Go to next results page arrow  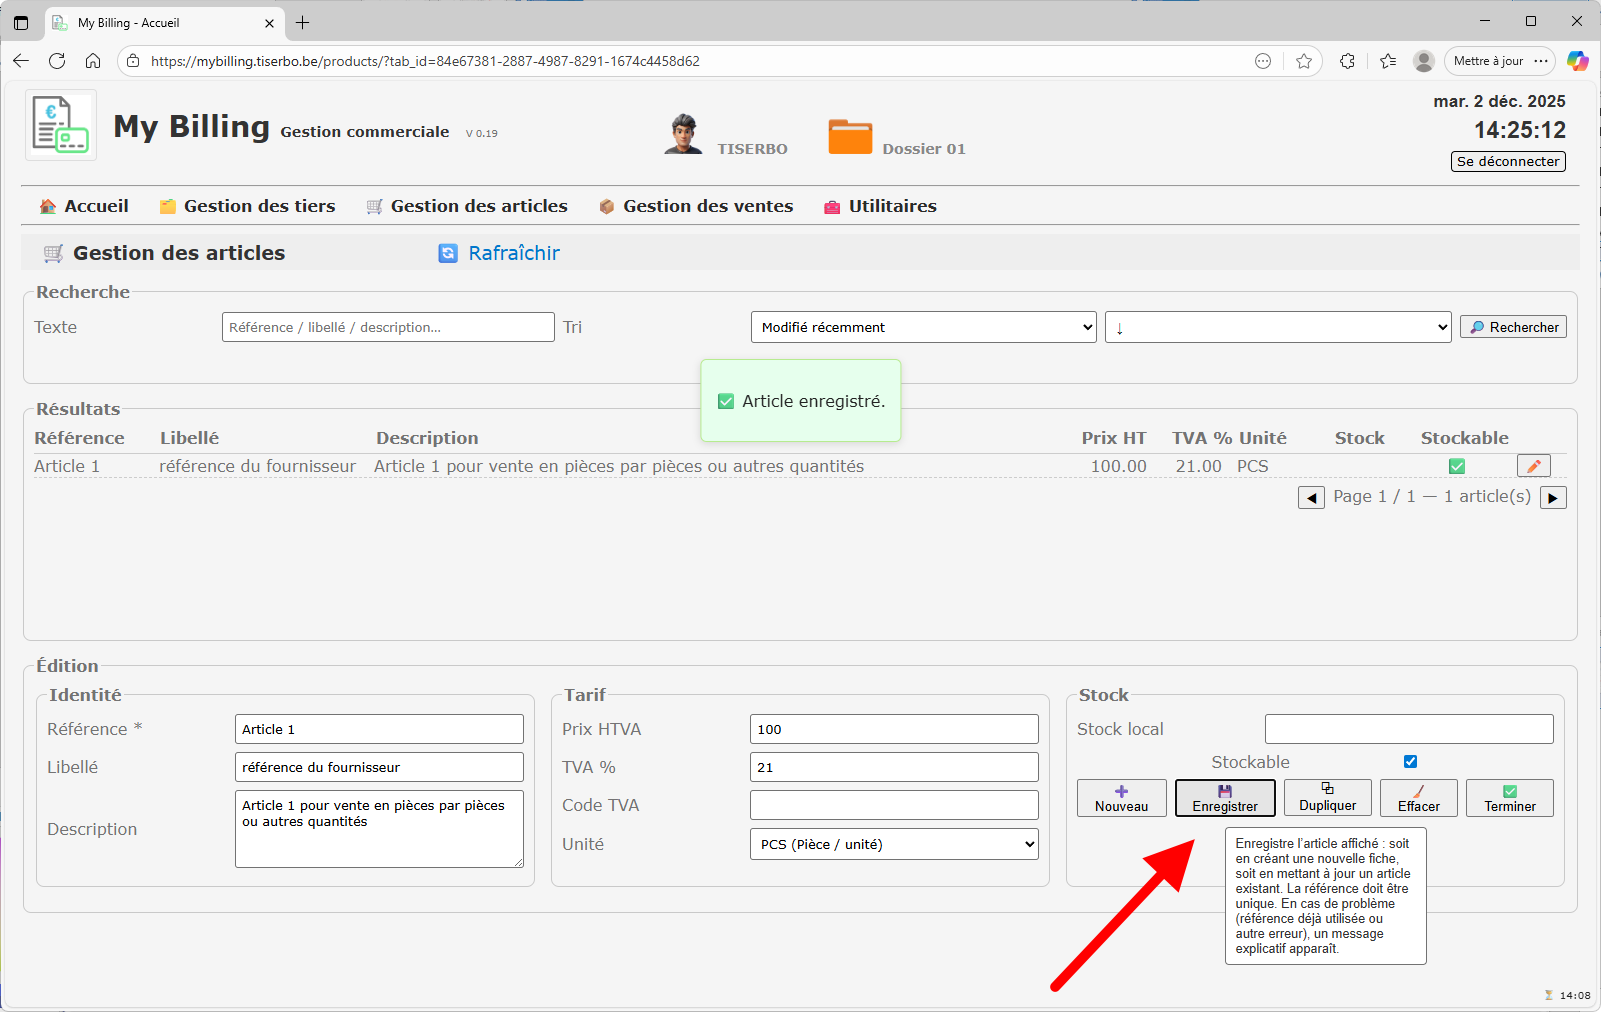[1553, 498]
